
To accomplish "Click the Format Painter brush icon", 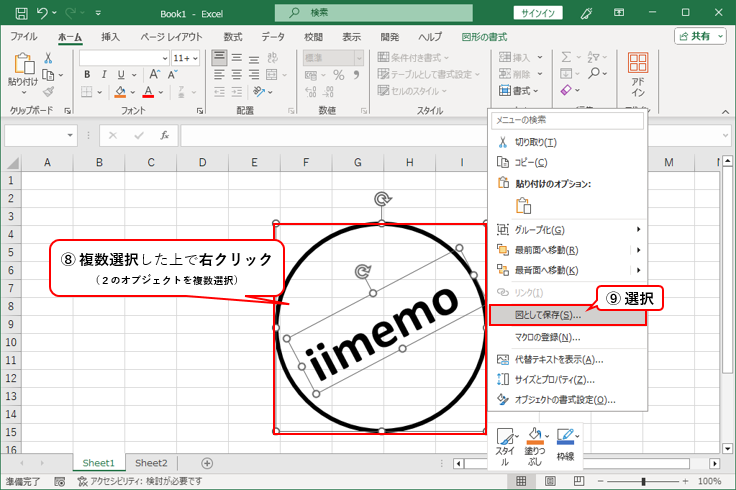I will click(x=48, y=92).
